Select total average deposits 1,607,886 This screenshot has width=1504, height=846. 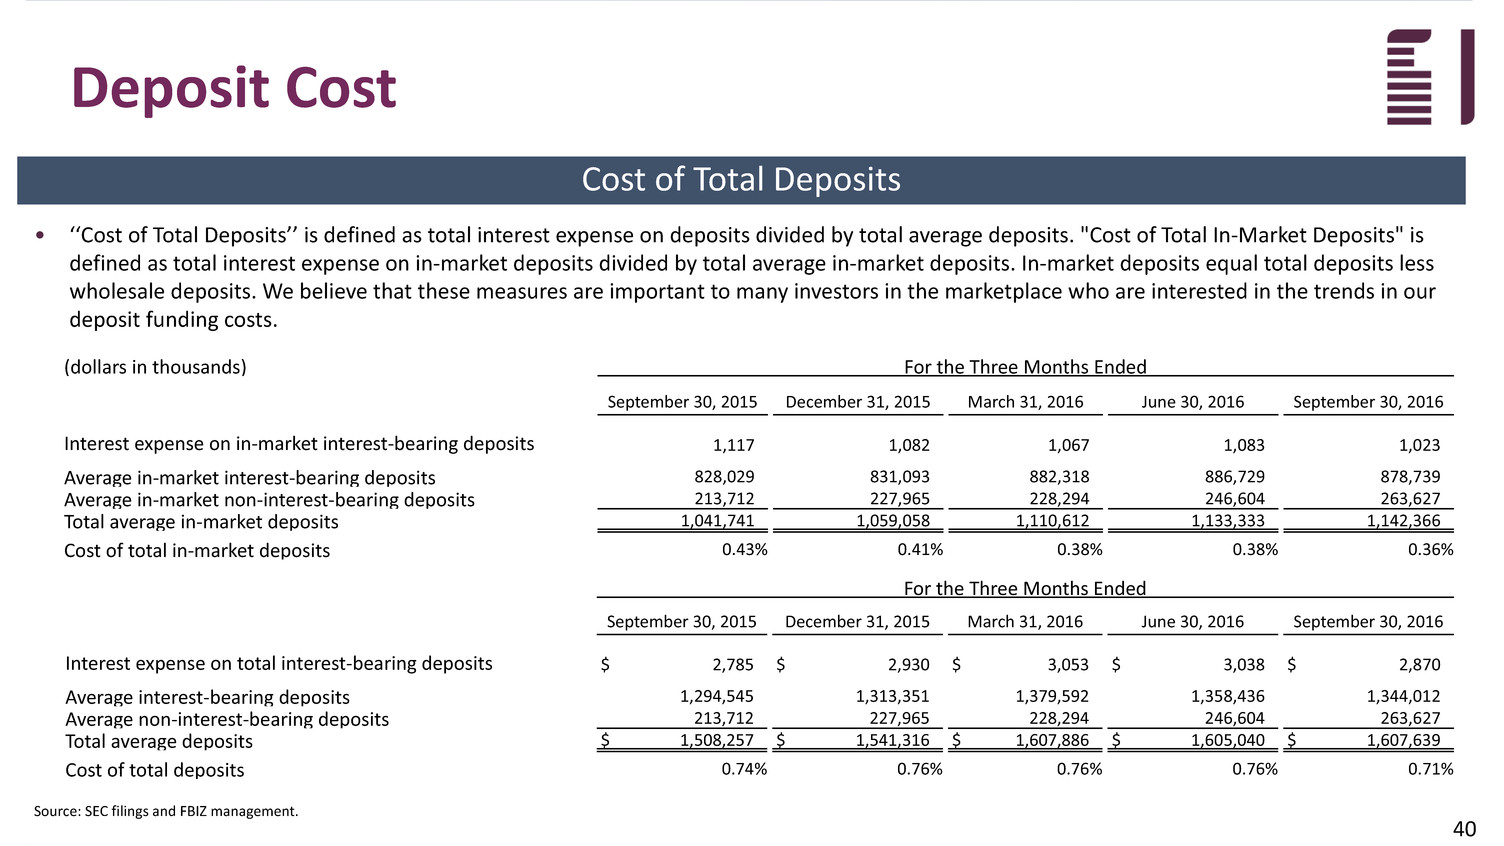coord(1052,741)
